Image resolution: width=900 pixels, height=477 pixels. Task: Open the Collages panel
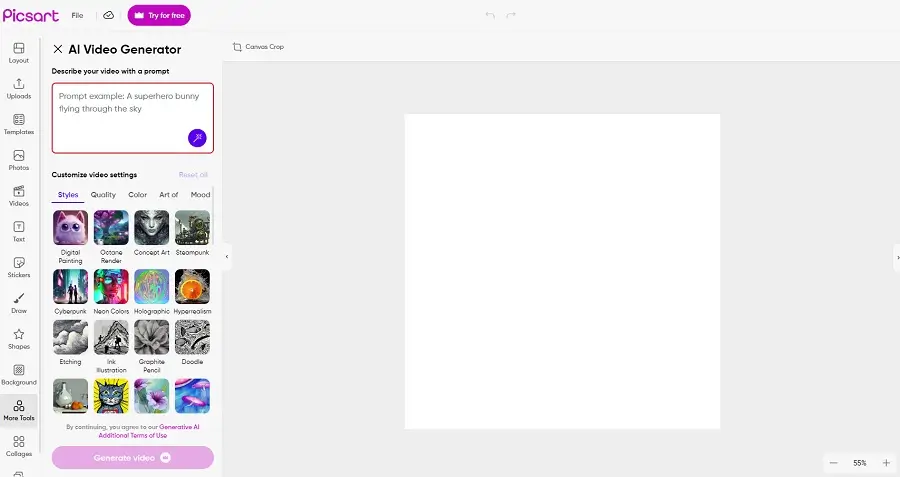point(19,447)
